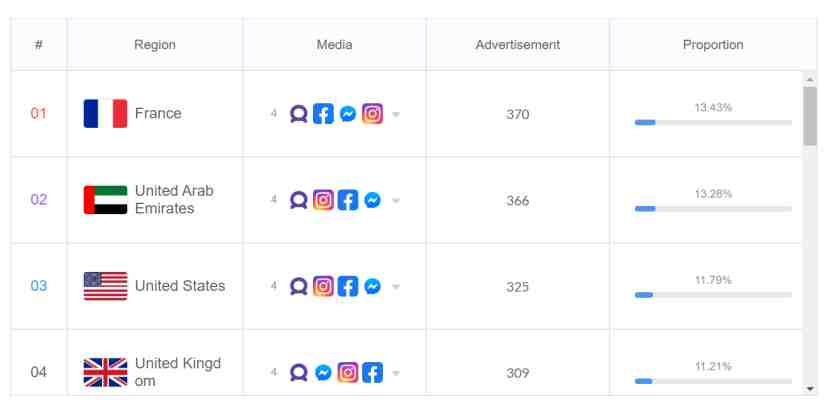Click the Instagram icon in France row
The width and height of the screenshot is (831, 409).
coord(373,114)
